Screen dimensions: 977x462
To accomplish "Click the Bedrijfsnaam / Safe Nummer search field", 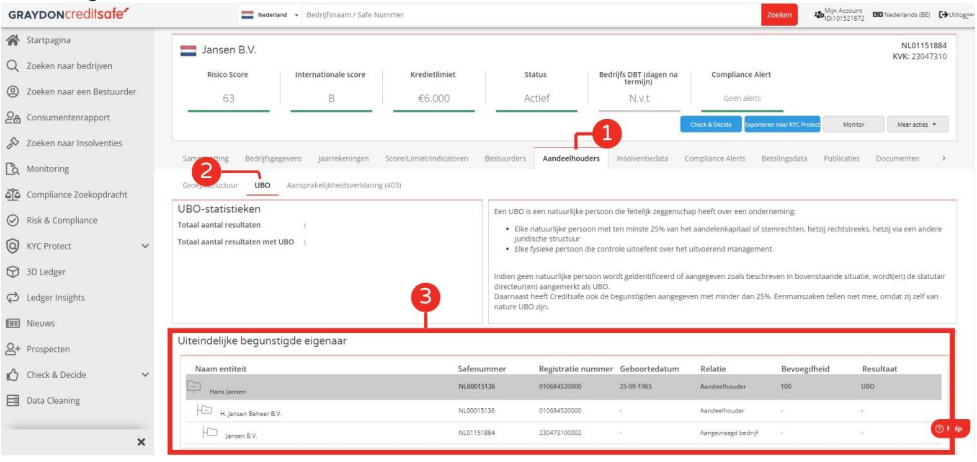I will click(x=530, y=15).
